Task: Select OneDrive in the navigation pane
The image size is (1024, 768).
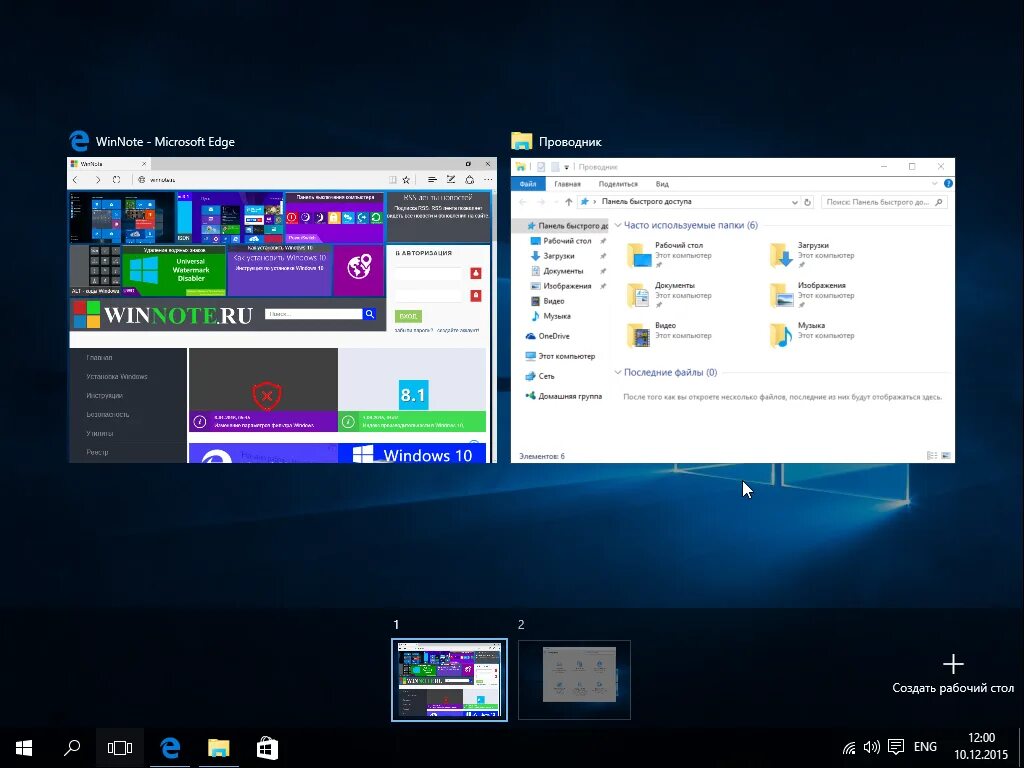Action: (x=553, y=336)
